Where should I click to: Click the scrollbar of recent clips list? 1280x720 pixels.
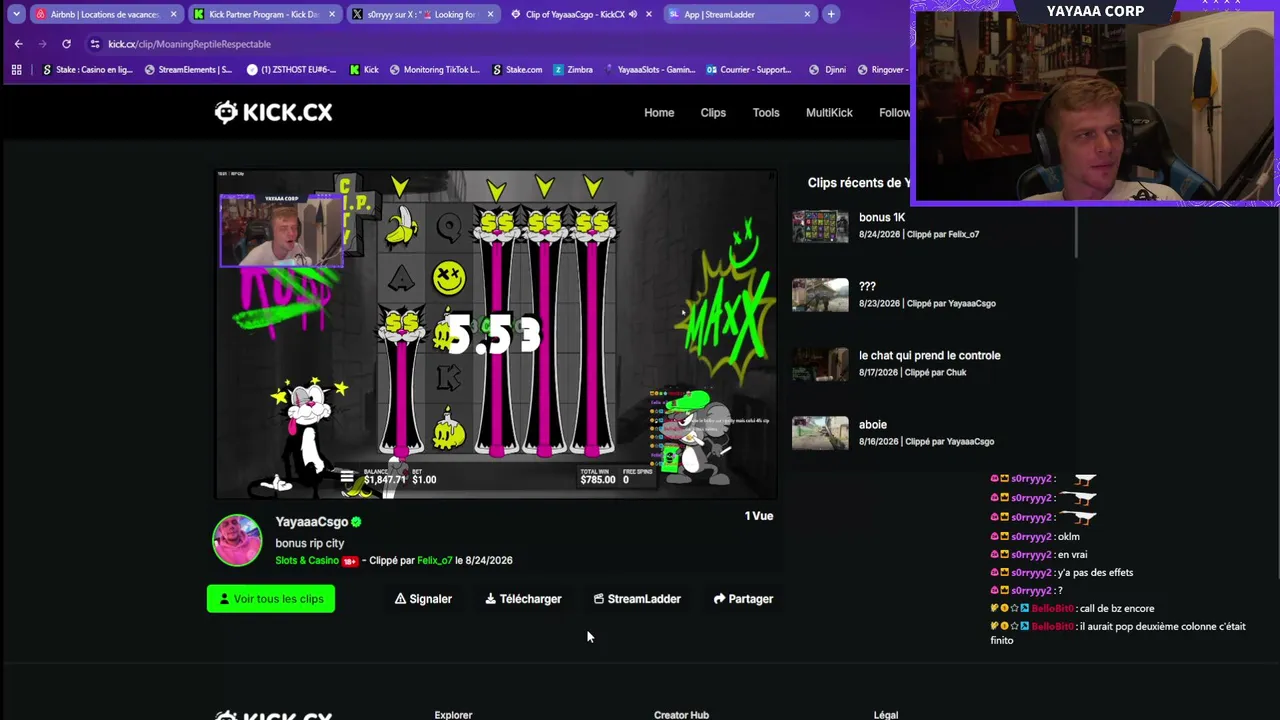pos(1076,232)
